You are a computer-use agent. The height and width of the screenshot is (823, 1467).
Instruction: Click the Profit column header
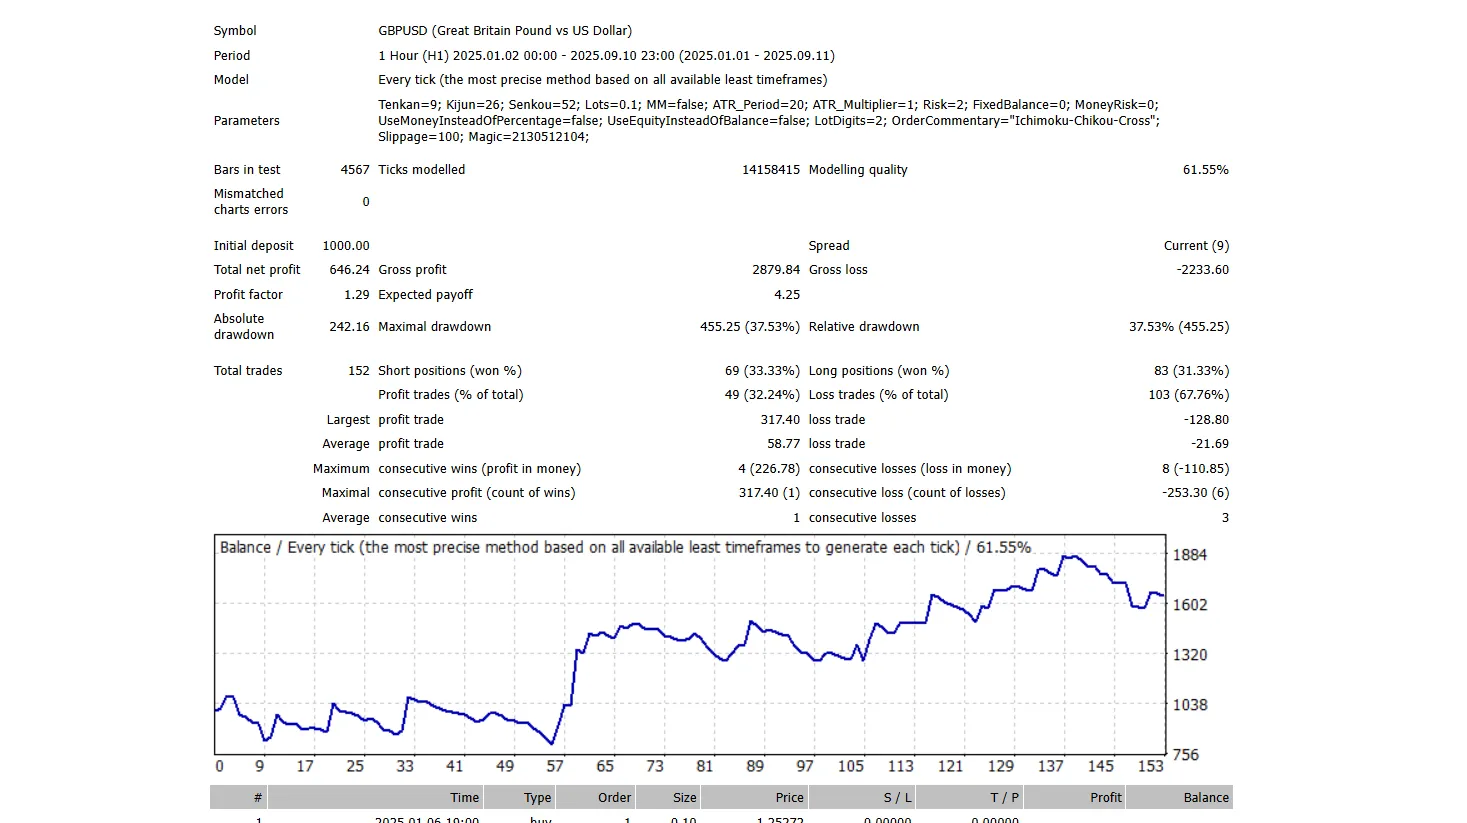point(1106,797)
